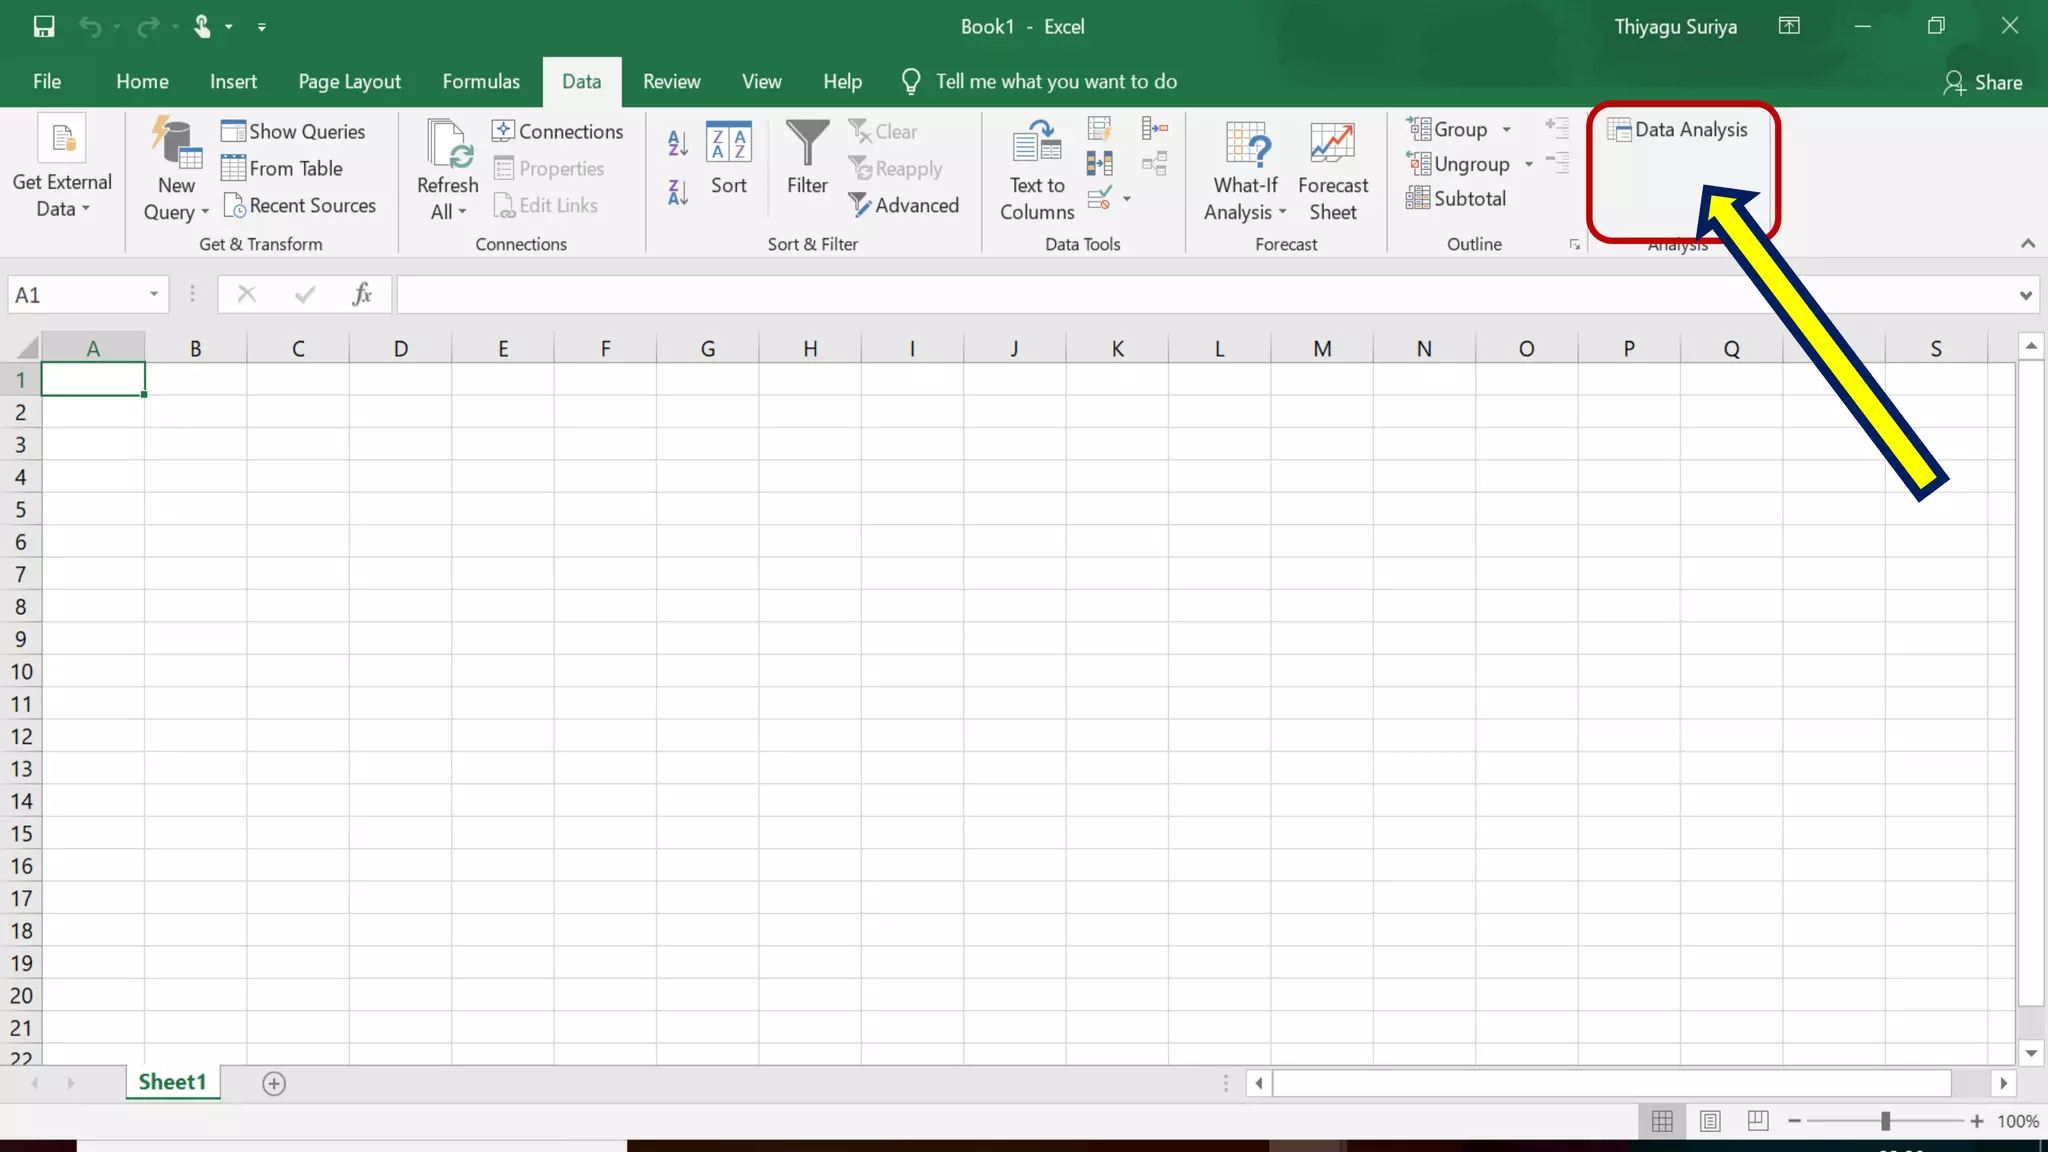Screen dimensions: 2048x1152
Task: Click the zoom slider handle
Action: (1885, 1122)
